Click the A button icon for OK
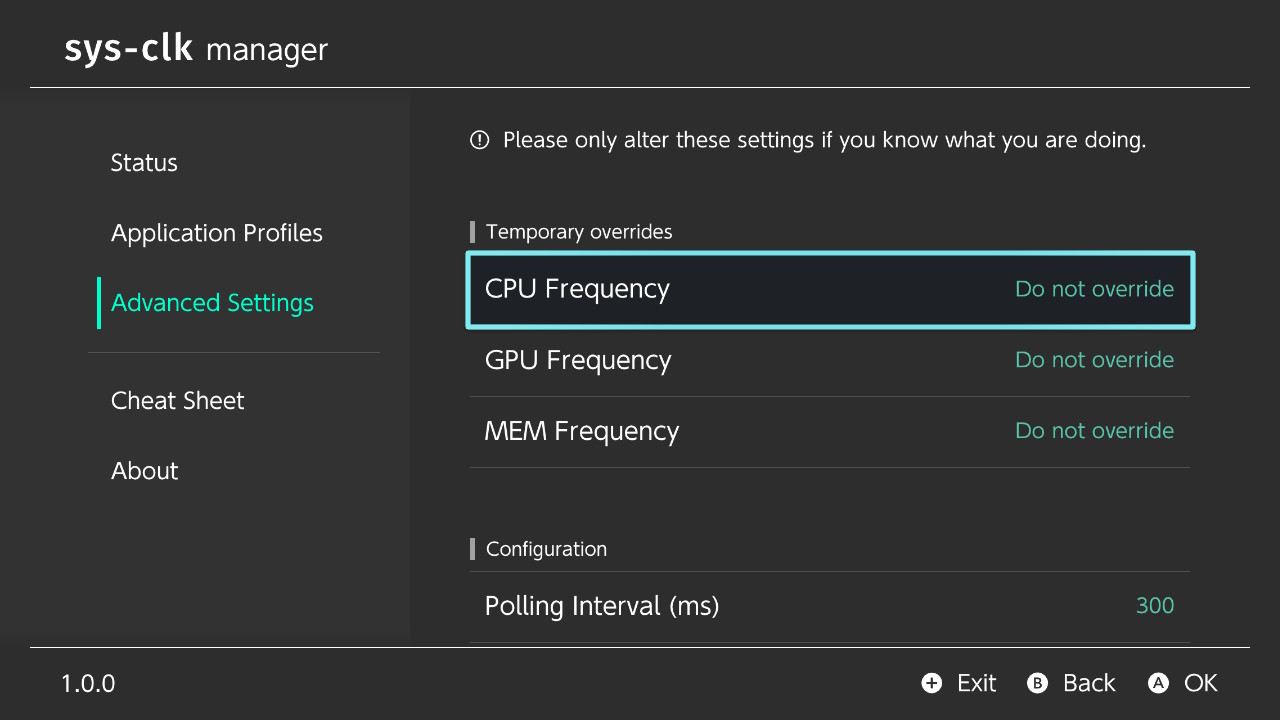The height and width of the screenshot is (720, 1280). pyautogui.click(x=1160, y=683)
